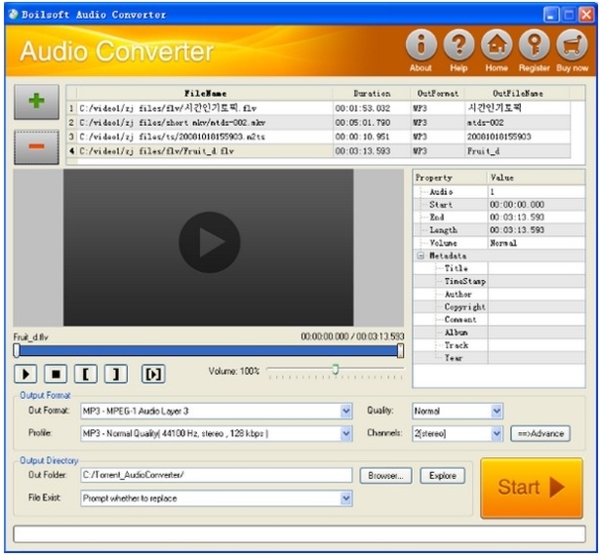Viewport: 600px width, 555px height.
Task: Click the large play overlay in preview
Action: coord(209,242)
